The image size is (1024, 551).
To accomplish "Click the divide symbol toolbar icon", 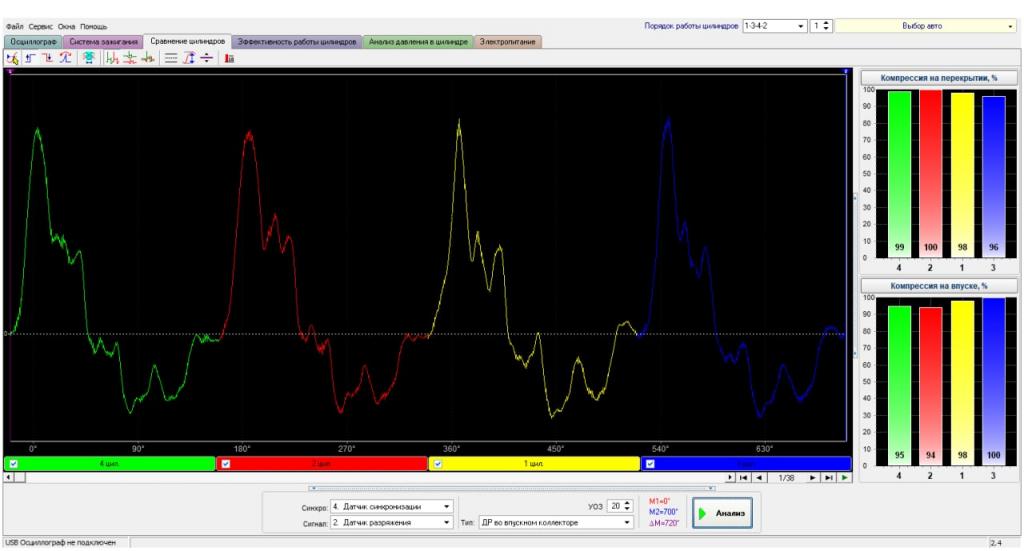I will 206,58.
